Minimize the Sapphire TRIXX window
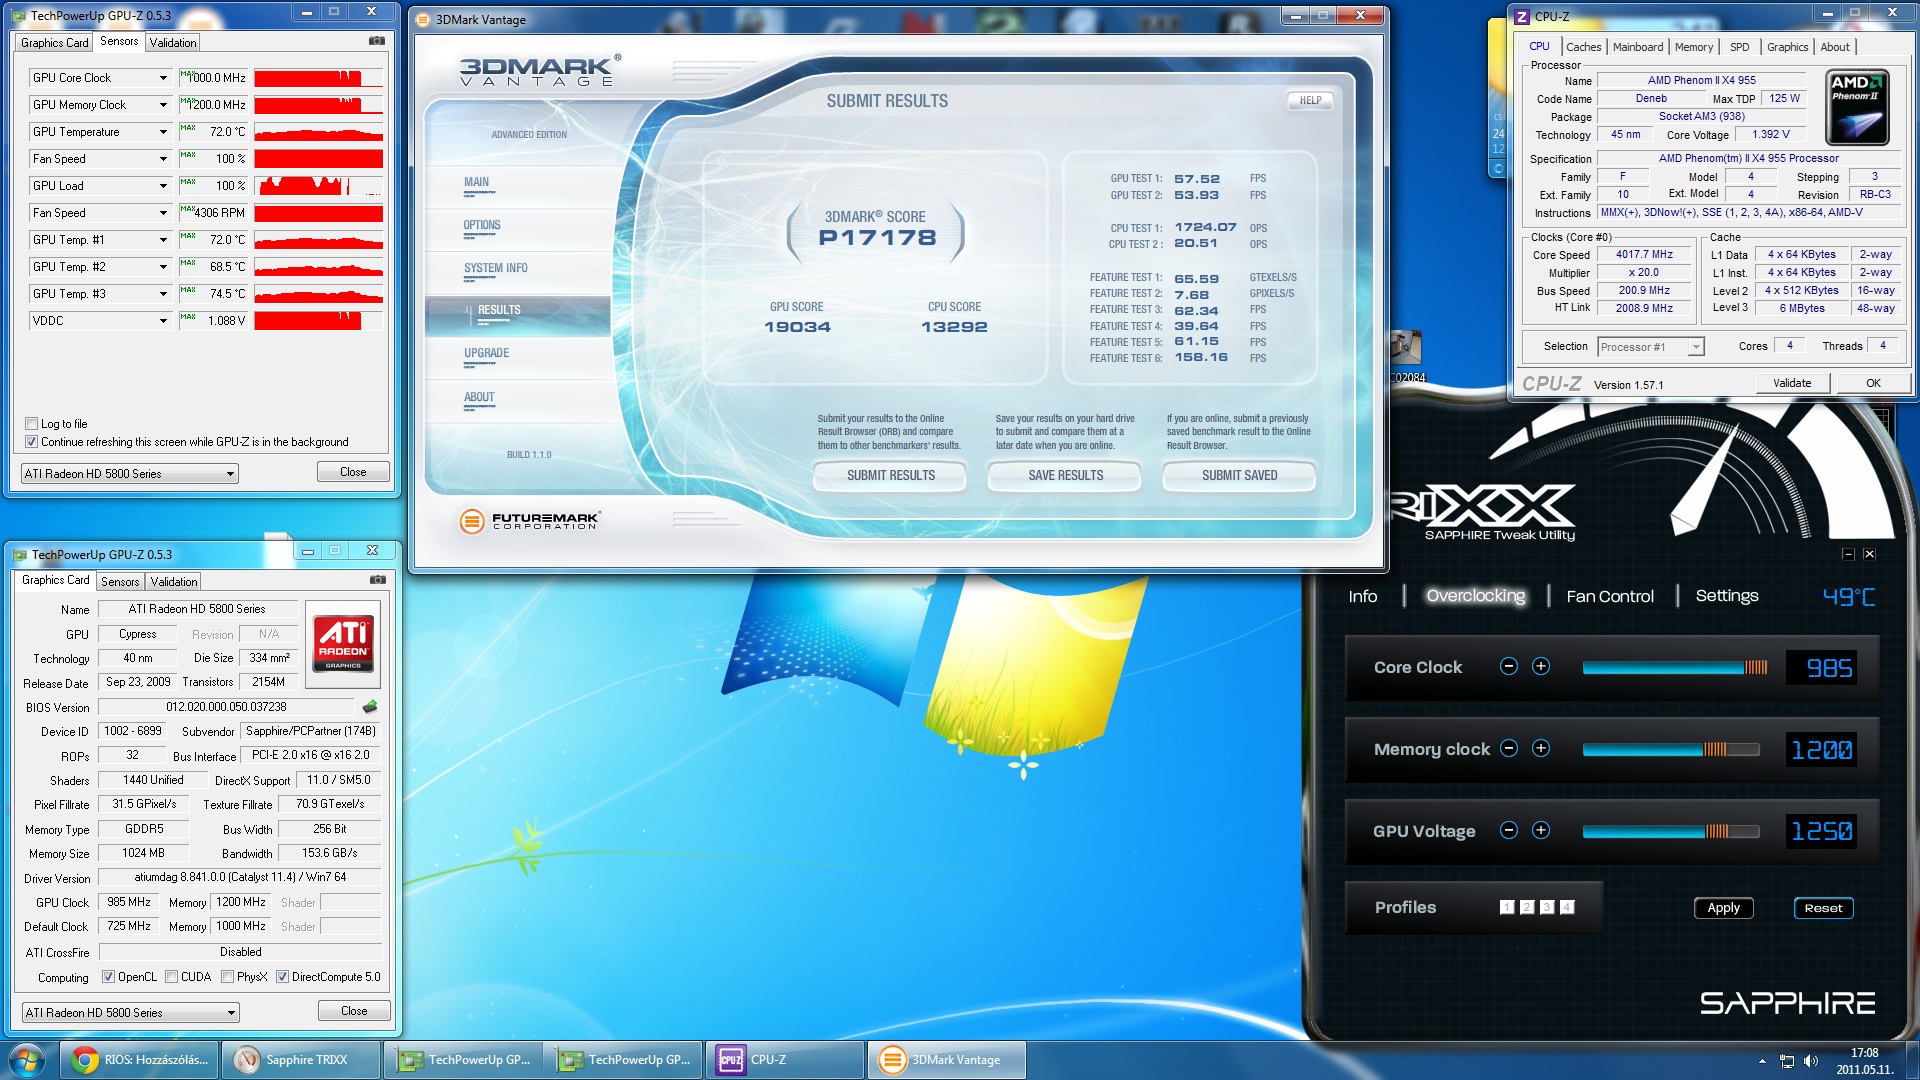The image size is (1920, 1080). tap(1848, 554)
